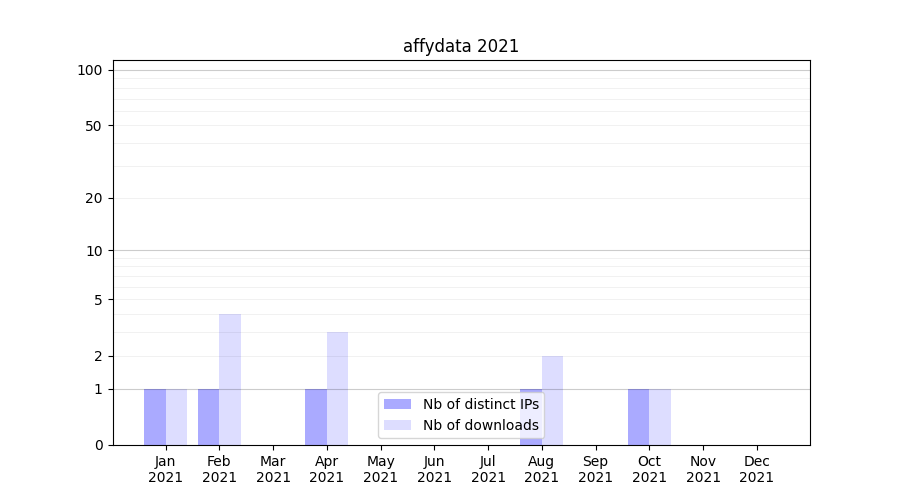This screenshot has width=900, height=500.
Task: Click the Jan 2021 downloads bar
Action: (176, 417)
